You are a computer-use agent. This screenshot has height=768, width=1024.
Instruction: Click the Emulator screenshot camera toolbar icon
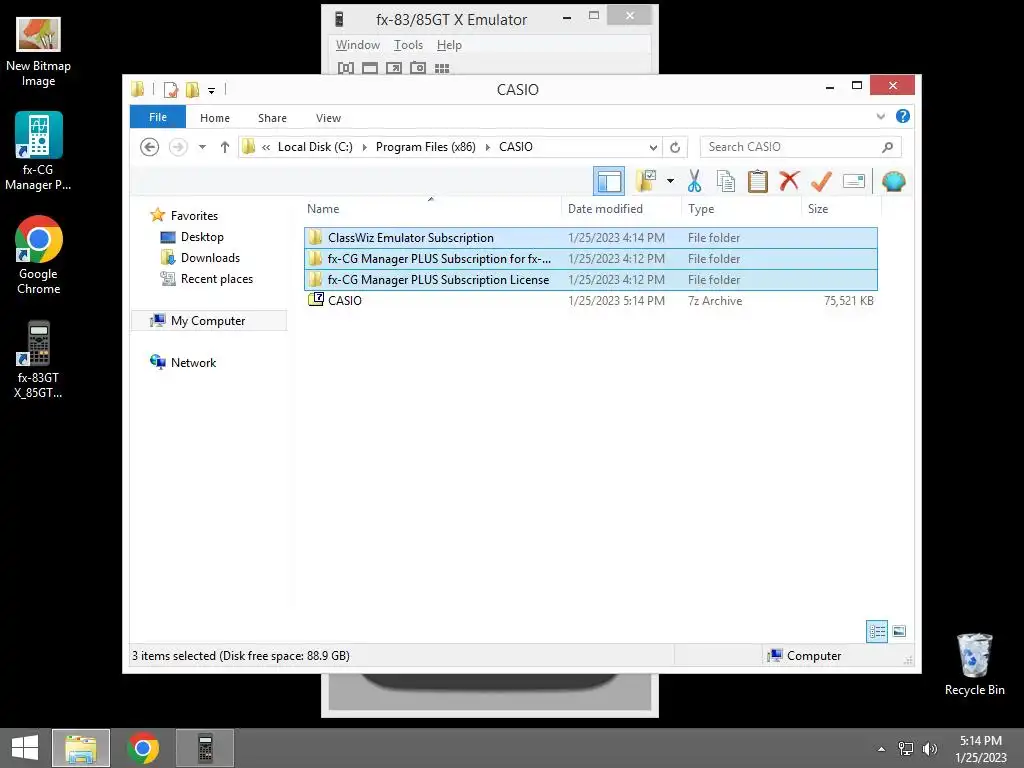pos(418,67)
